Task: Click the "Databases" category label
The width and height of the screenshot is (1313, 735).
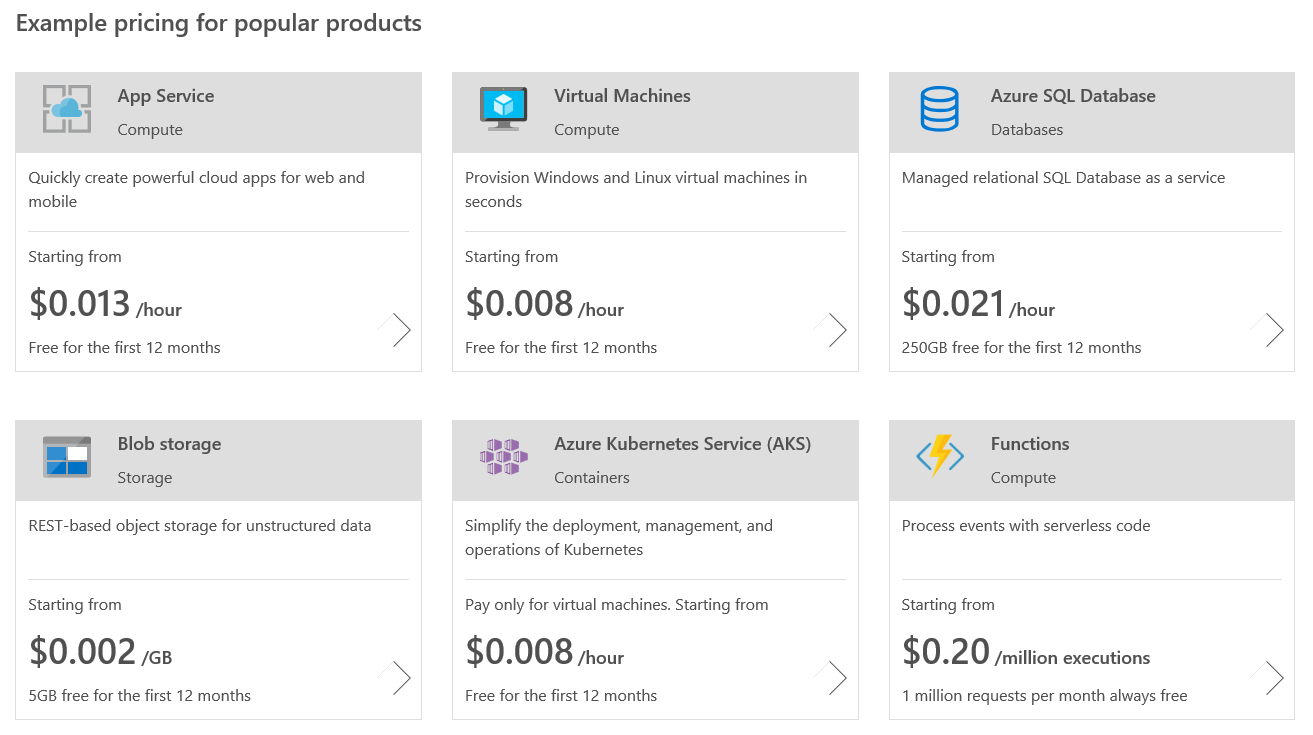Action: point(1027,130)
